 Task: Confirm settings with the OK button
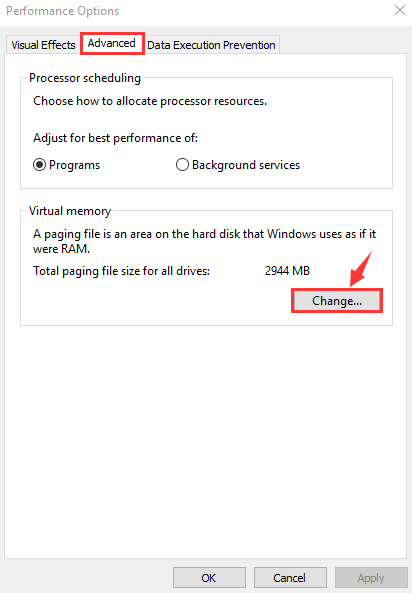pos(209,578)
